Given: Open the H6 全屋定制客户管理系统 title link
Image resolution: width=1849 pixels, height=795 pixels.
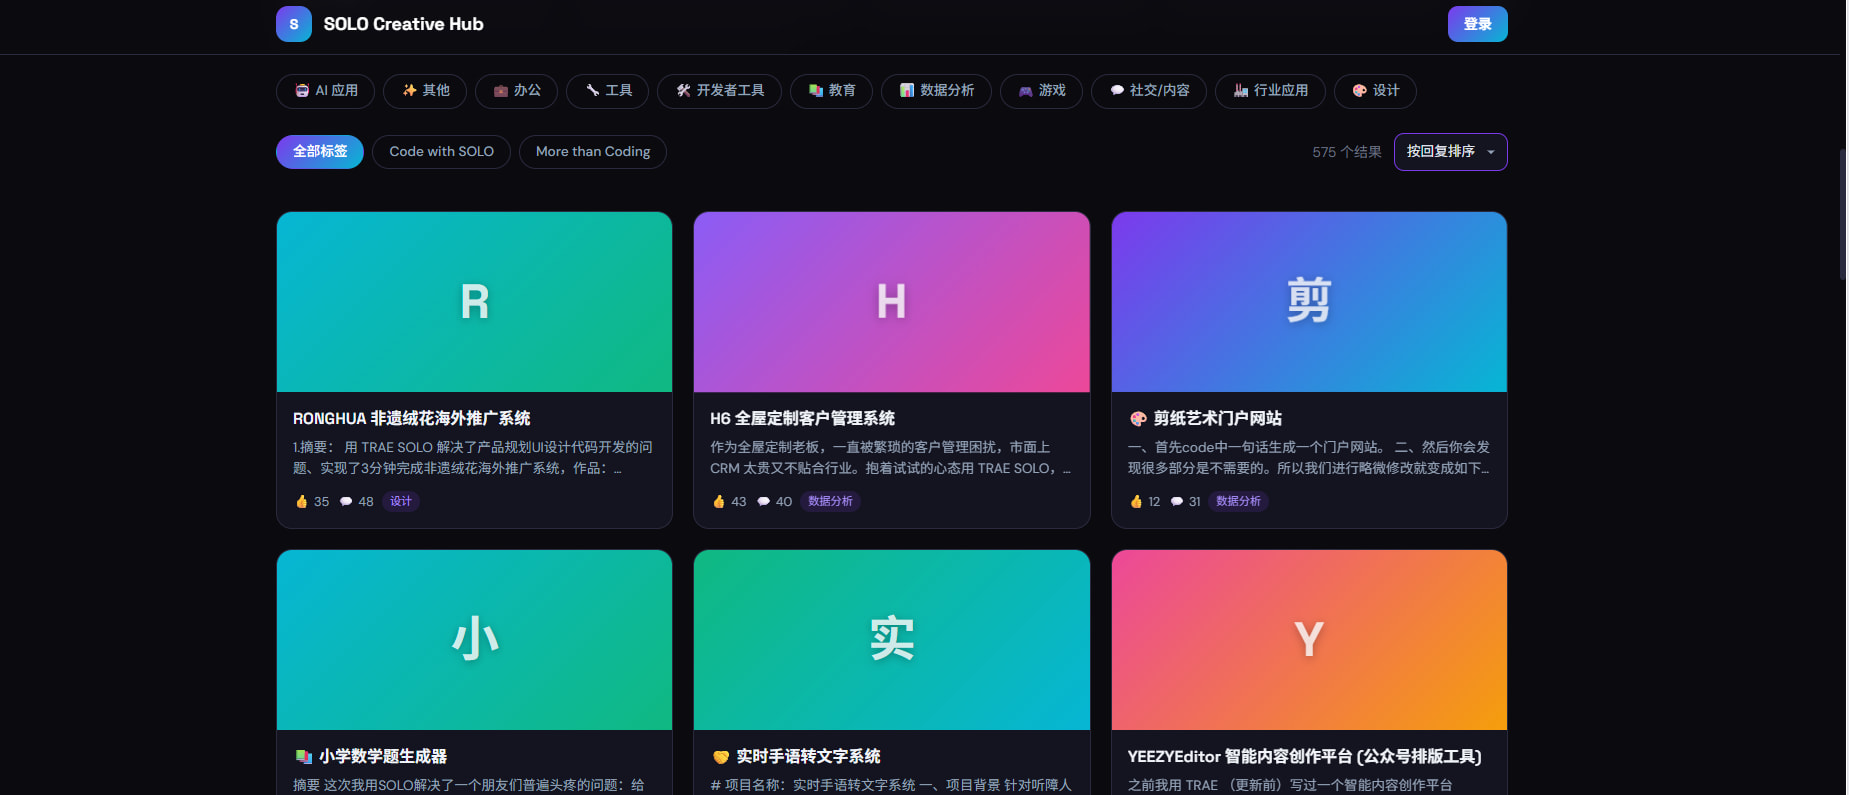Looking at the screenshot, I should tap(802, 419).
